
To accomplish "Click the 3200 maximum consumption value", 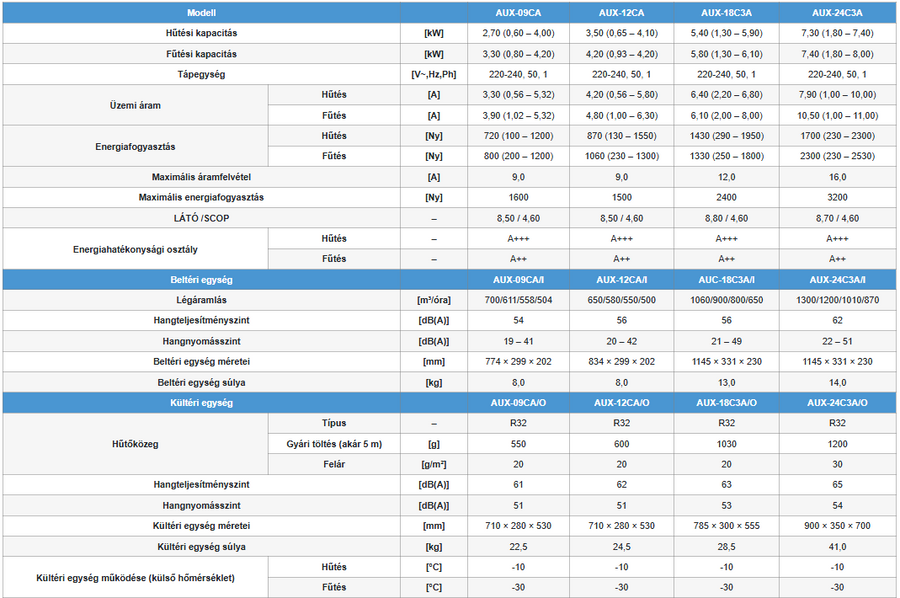I will click(837, 197).
